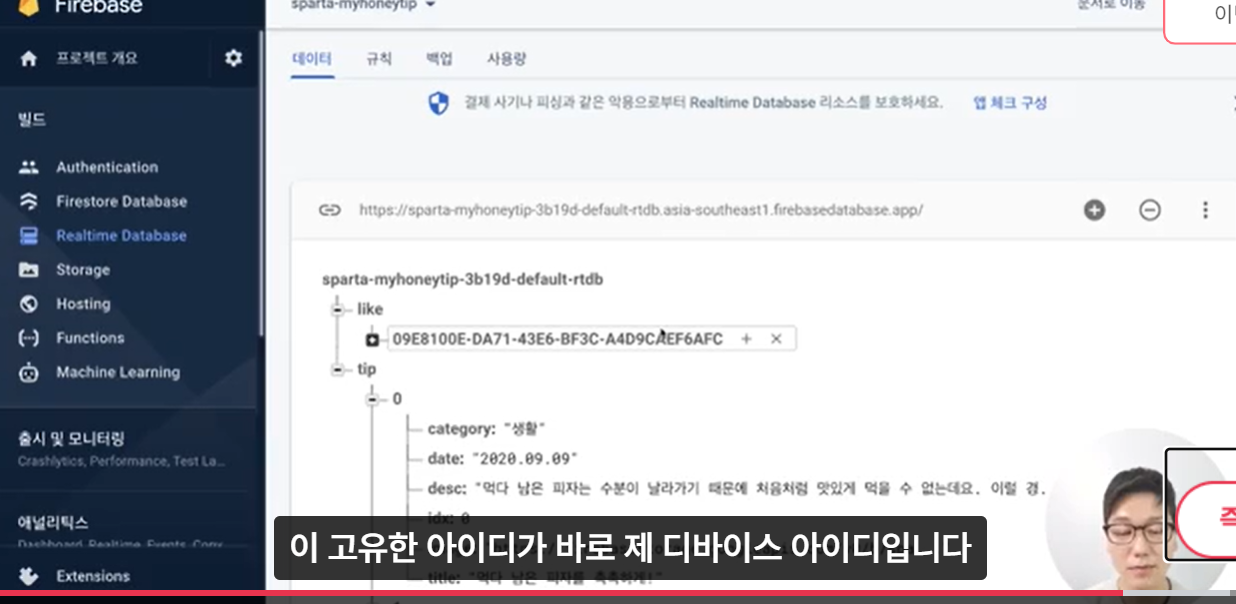Expand the 09E8100E device ID node

tap(372, 340)
